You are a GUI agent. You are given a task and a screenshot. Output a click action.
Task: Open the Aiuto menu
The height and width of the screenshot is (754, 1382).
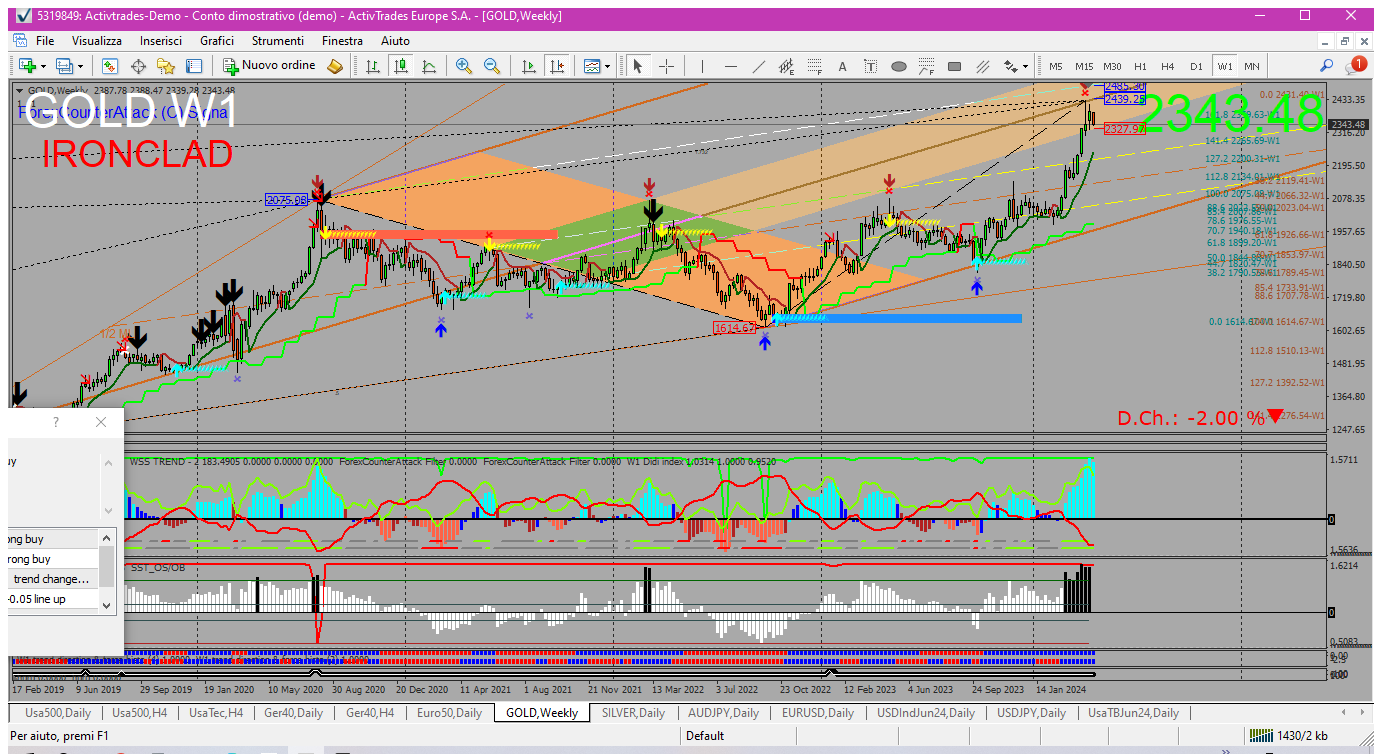click(395, 41)
